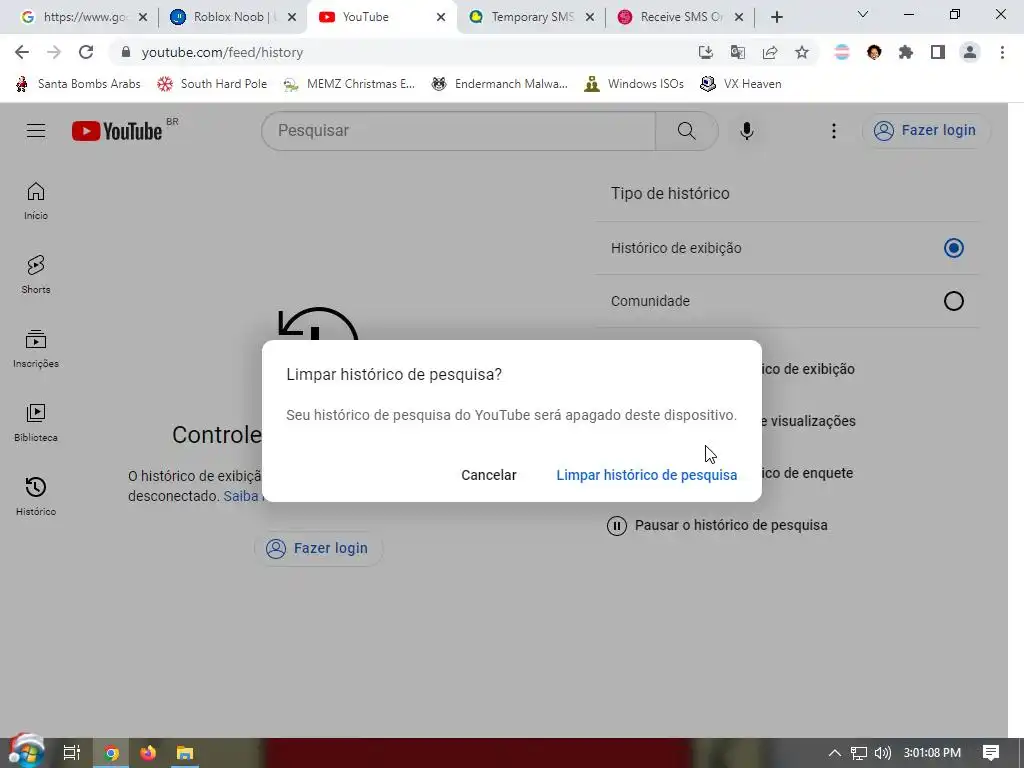Open Chrome three-dot menu
Screen dimensions: 1024x768
(1002, 52)
